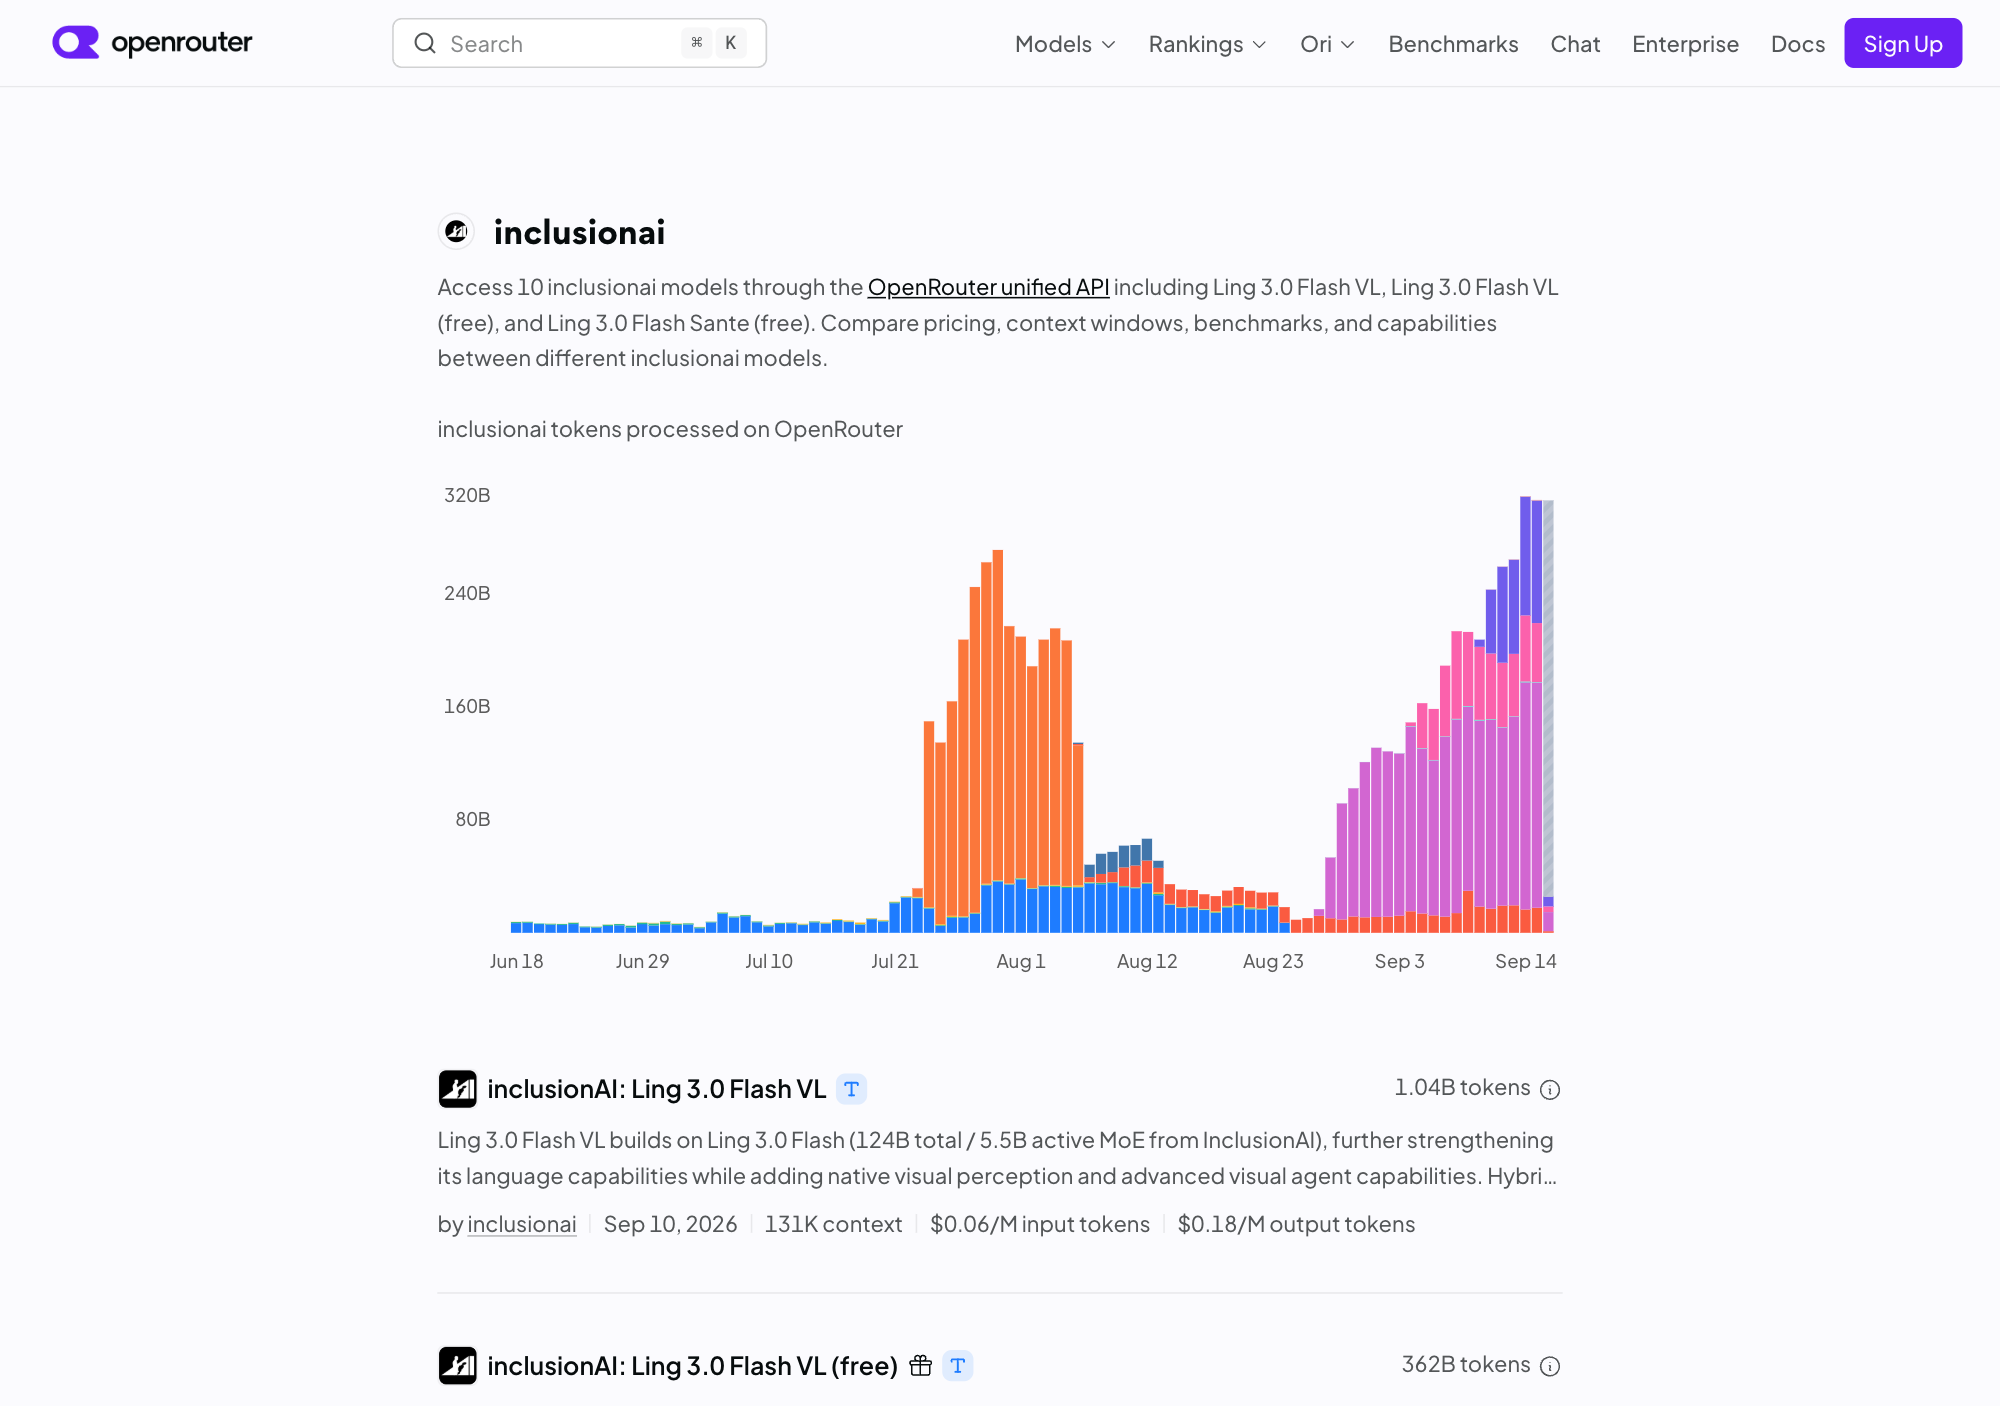Click the 'inclusionai' page heading
This screenshot has height=1406, width=2000.
(579, 233)
